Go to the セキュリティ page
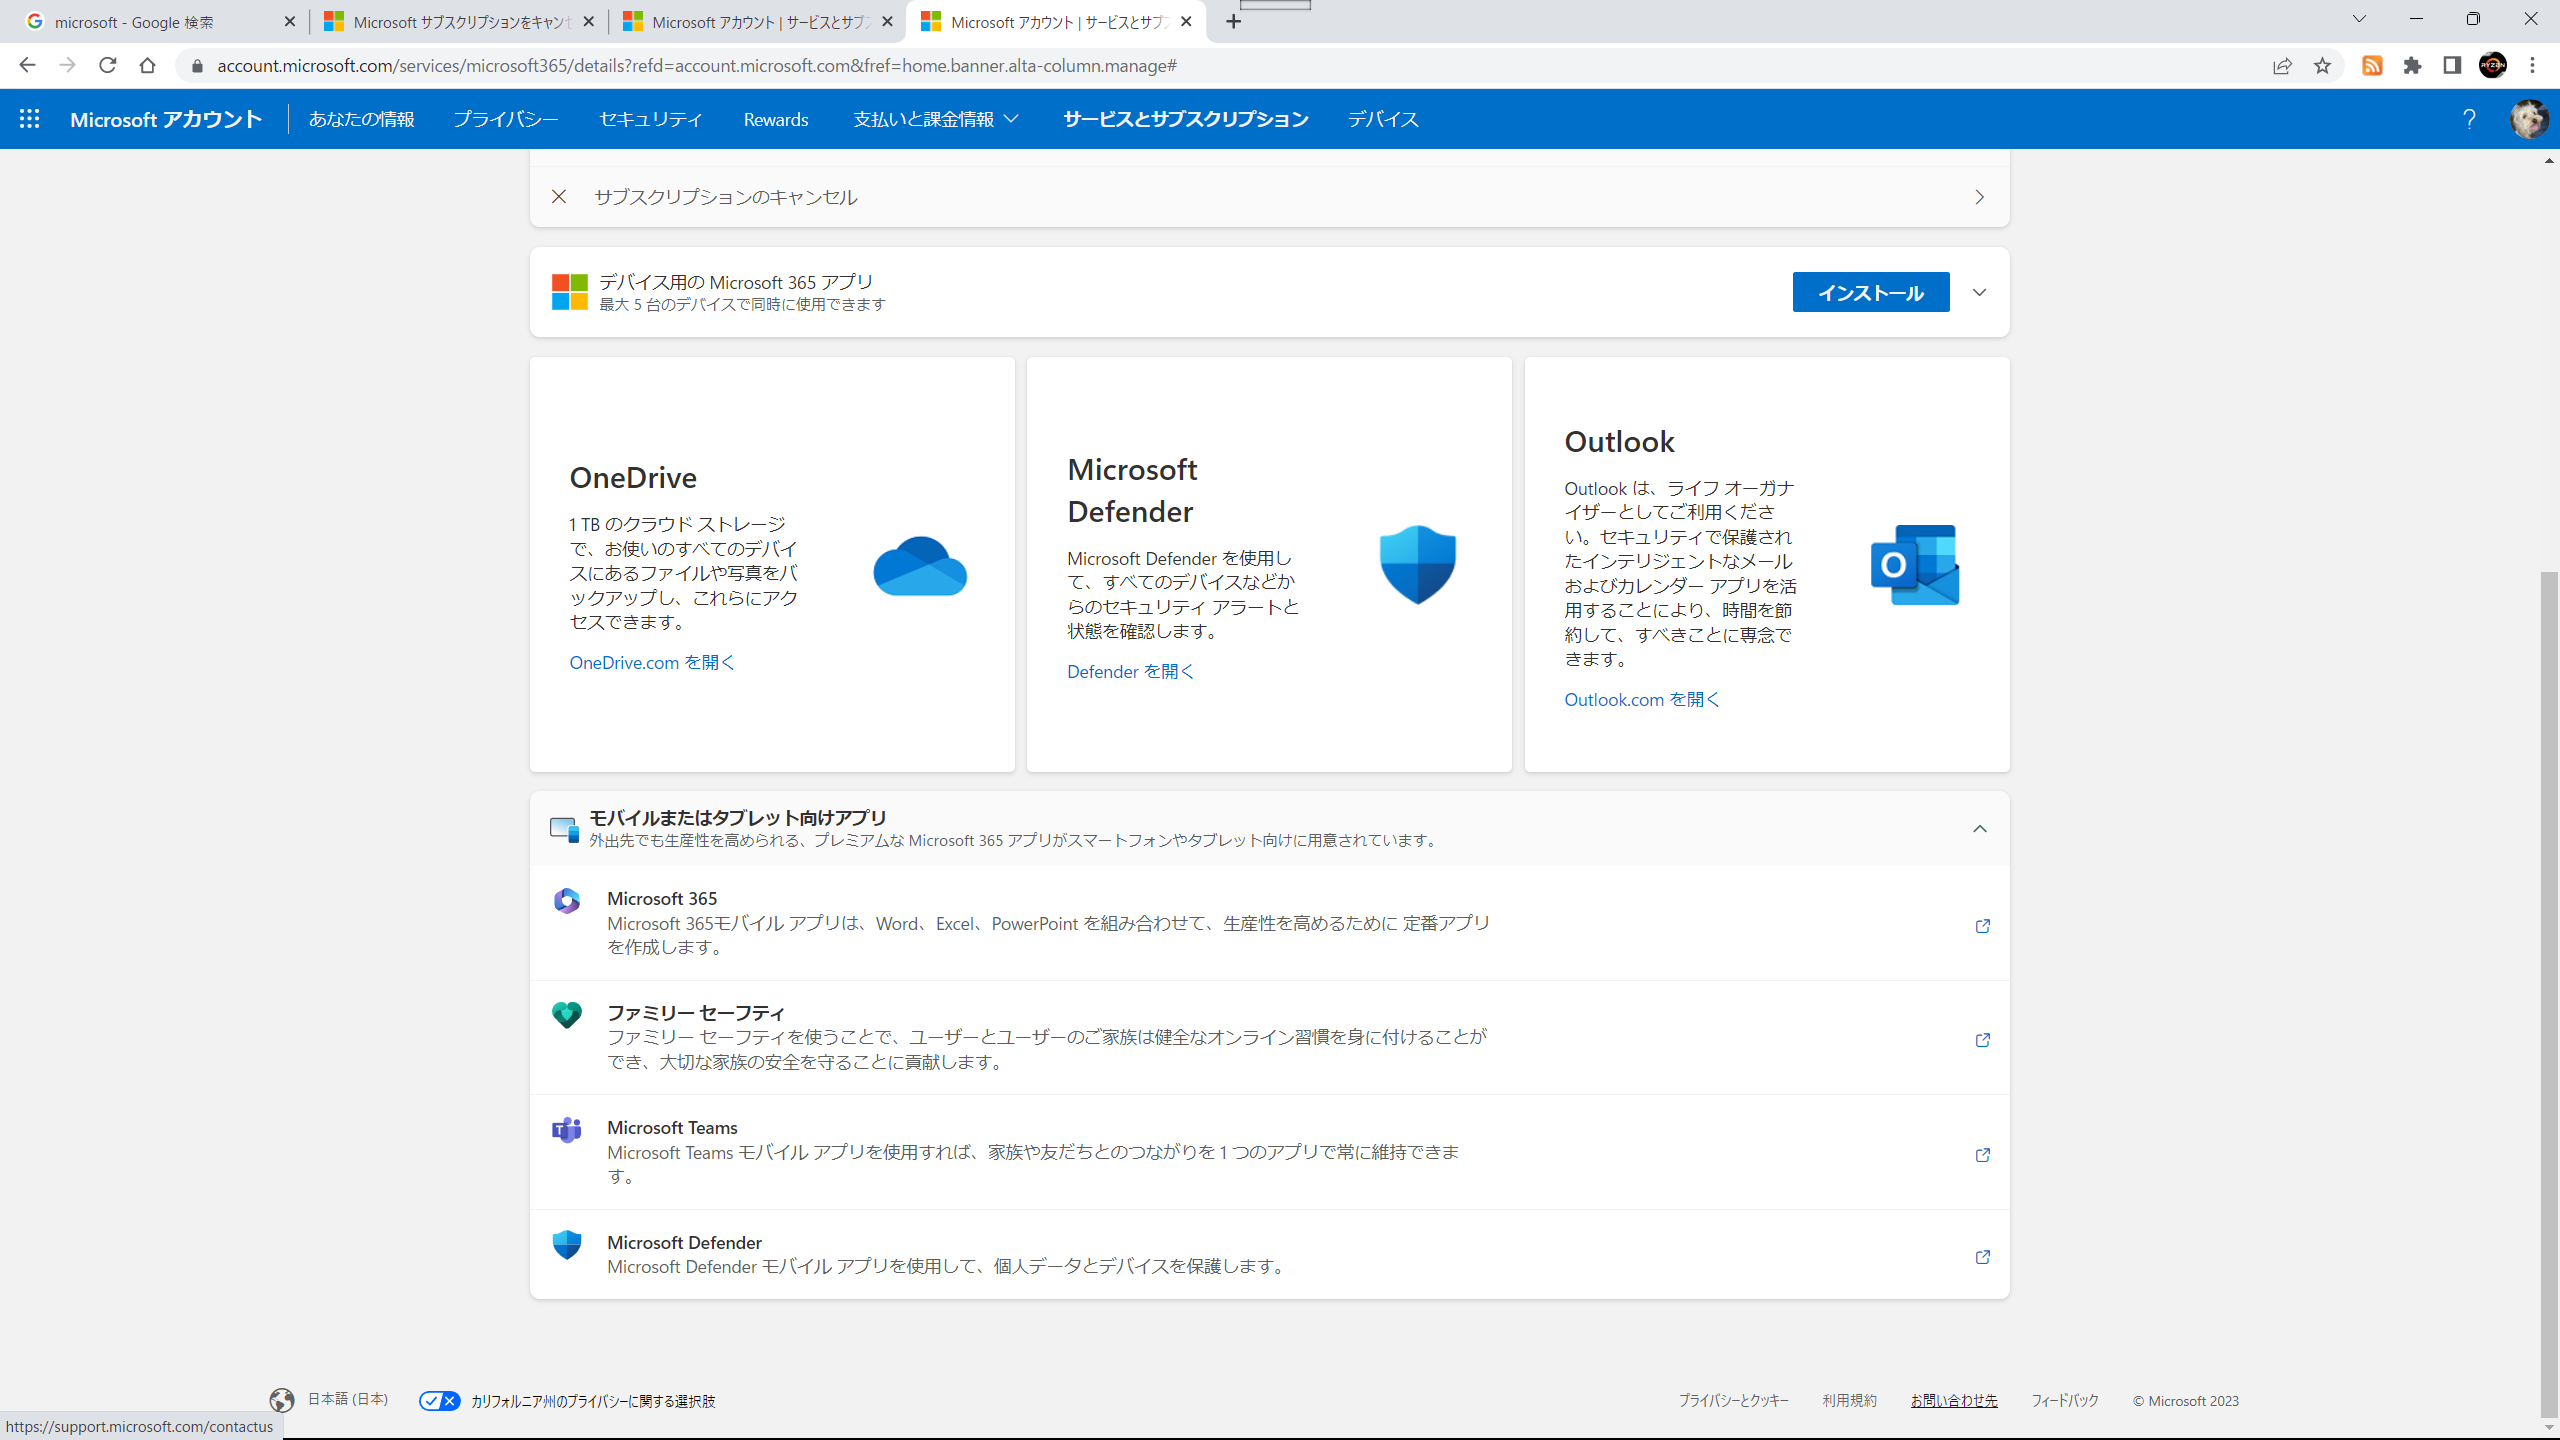Screen dimensions: 2560x1440 (x=650, y=119)
